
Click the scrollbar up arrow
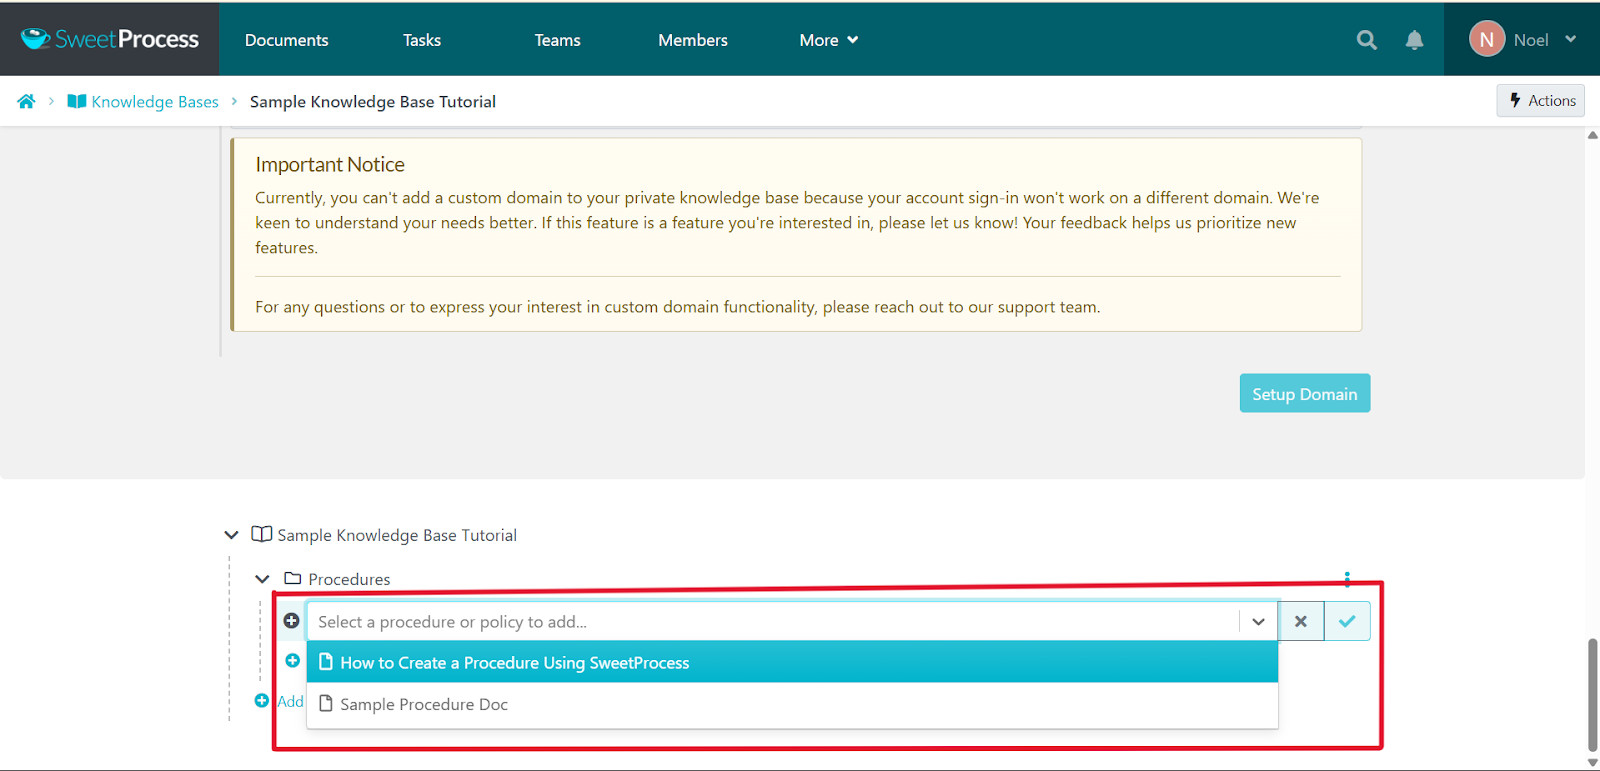tap(1593, 135)
